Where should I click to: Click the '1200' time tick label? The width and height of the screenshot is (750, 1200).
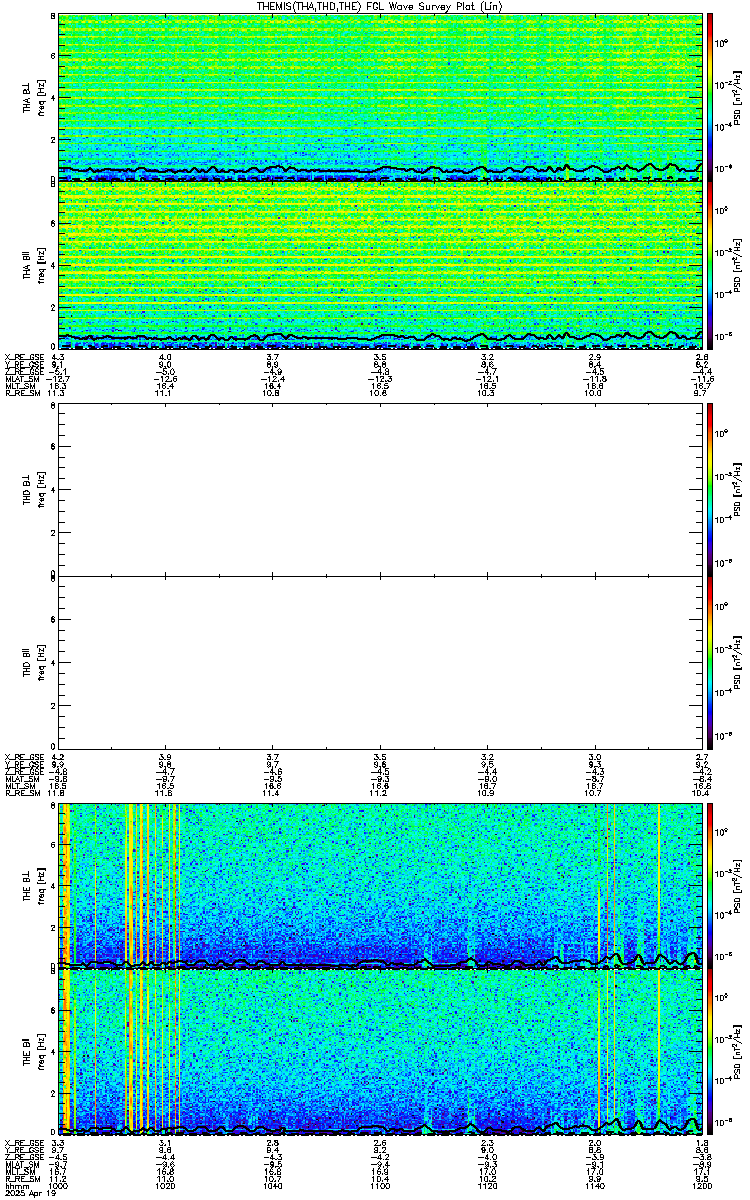click(702, 1186)
